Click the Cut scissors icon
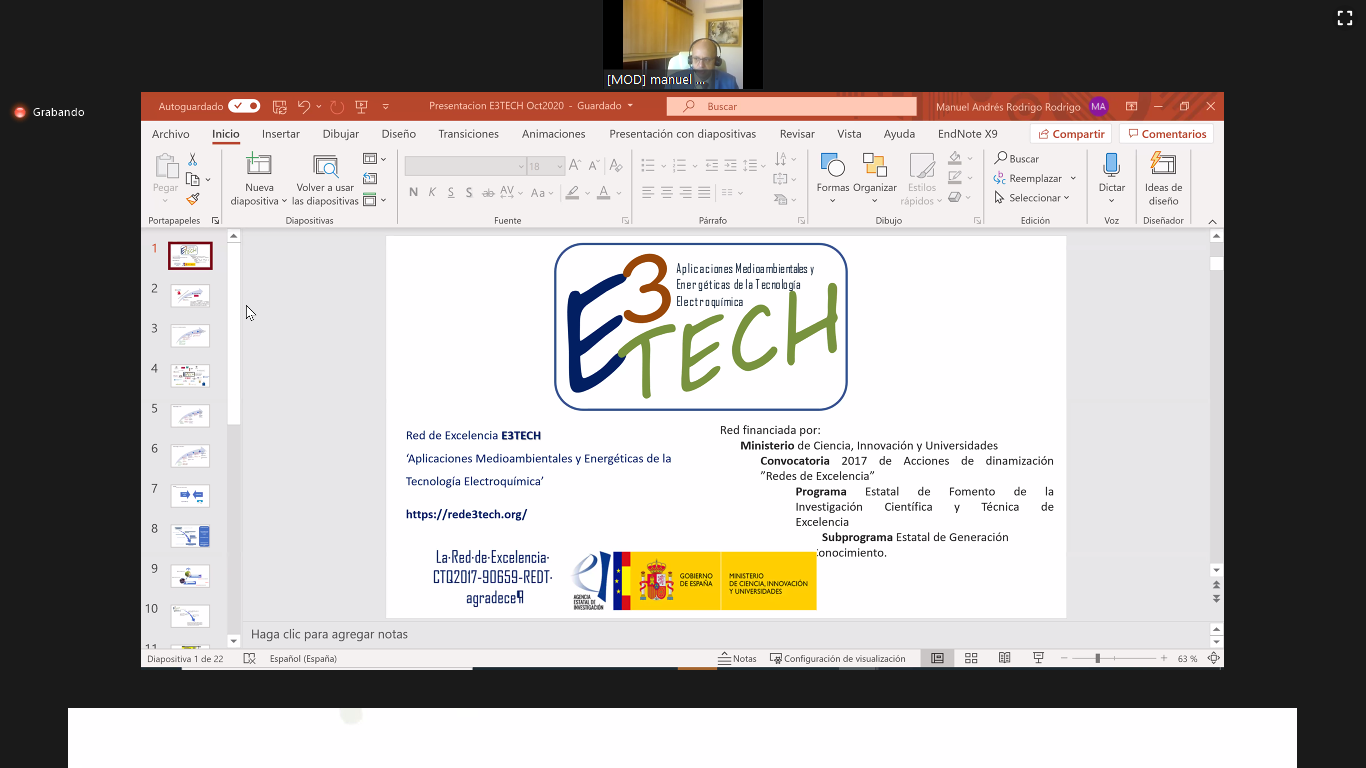This screenshot has width=1366, height=768. (x=193, y=160)
